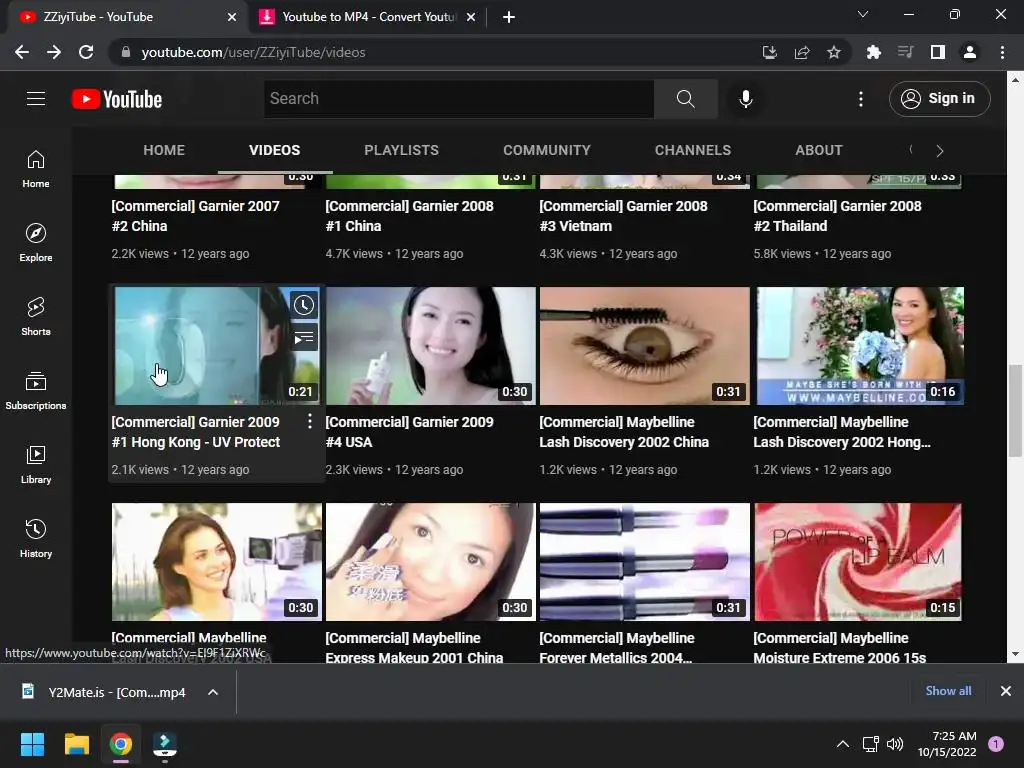
Task: Open Maybelline Lash Discovery 2002 China title
Action: (624, 432)
